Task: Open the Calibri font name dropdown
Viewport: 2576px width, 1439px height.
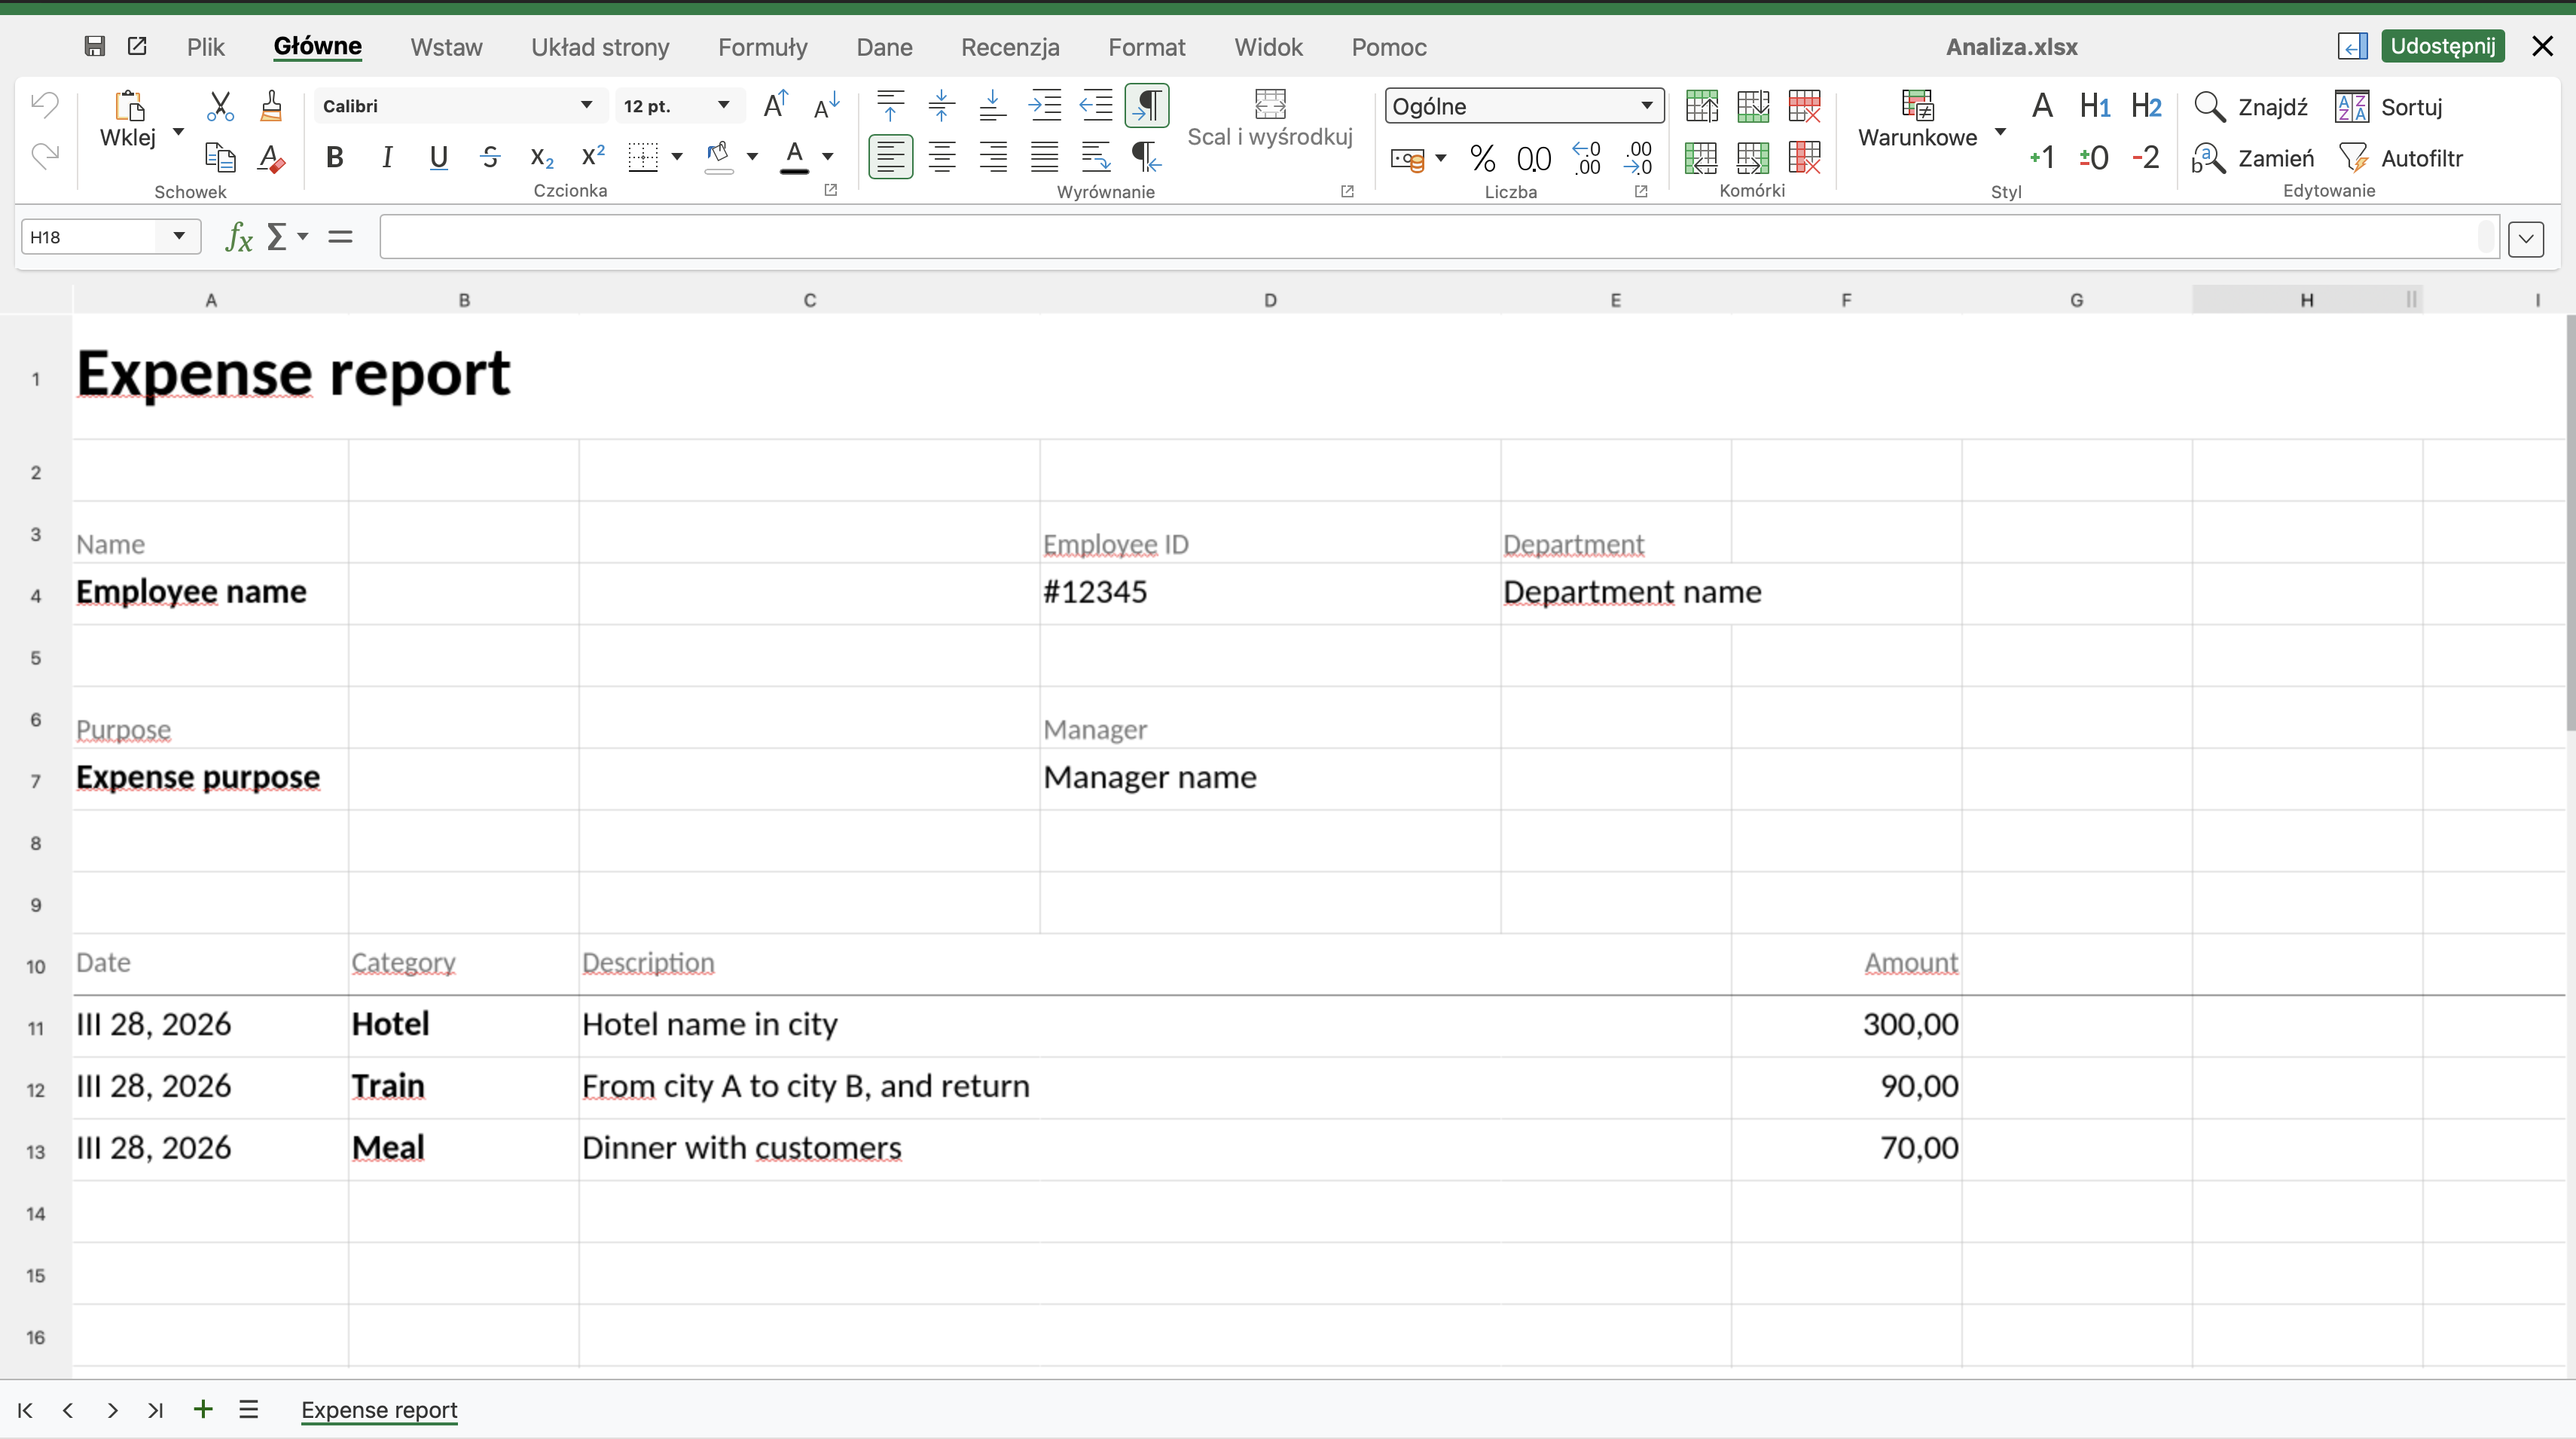Action: pos(587,106)
